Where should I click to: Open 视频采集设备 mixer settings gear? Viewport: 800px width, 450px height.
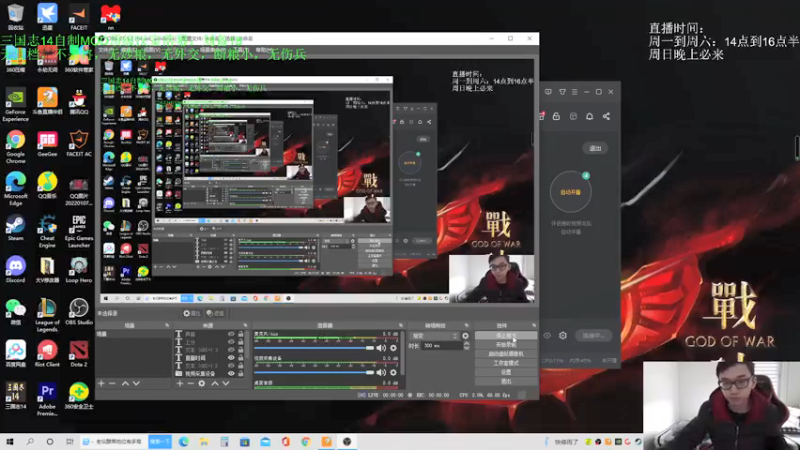click(393, 372)
